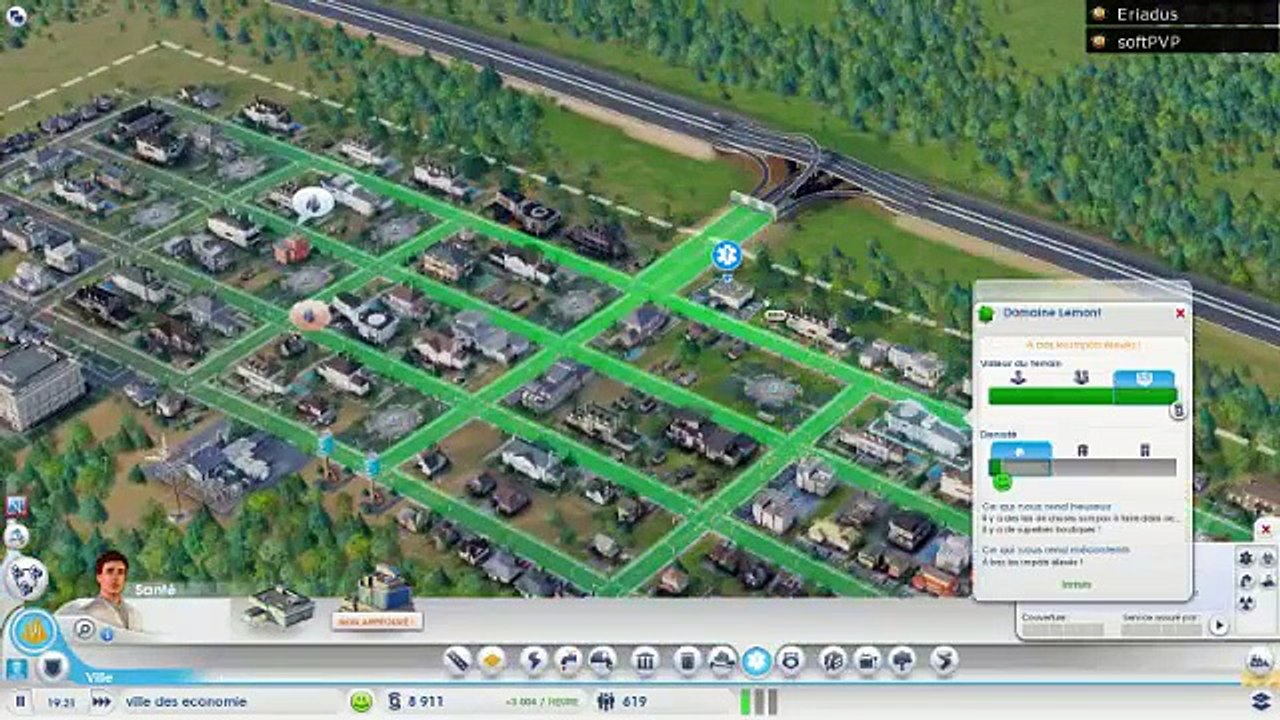Viewport: 1280px width, 720px height.
Task: Open the Waste disposal trash can icon
Action: (688, 661)
